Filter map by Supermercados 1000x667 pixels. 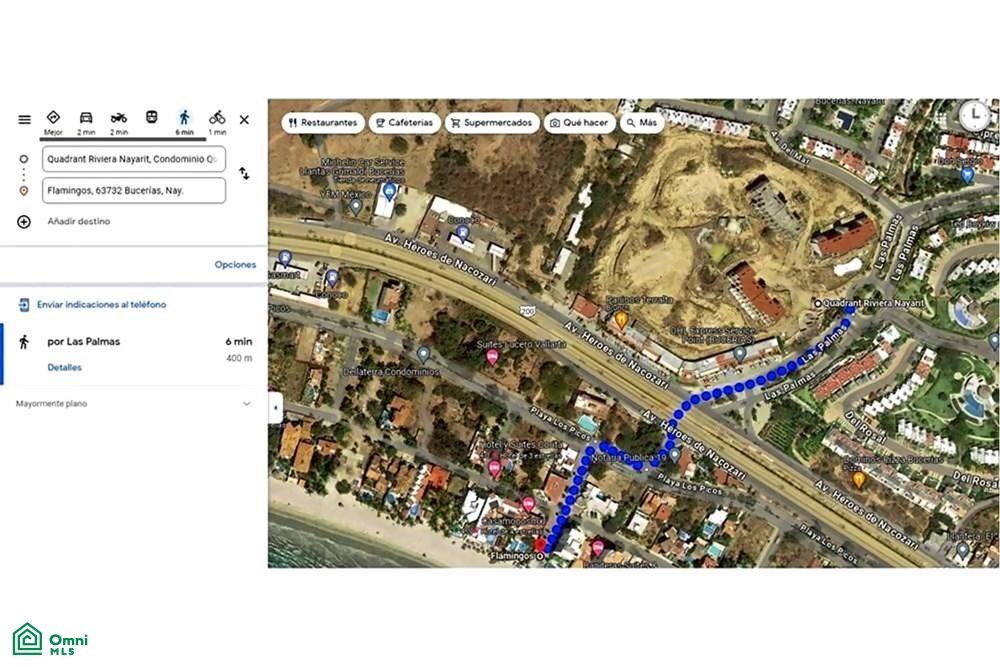(x=492, y=122)
